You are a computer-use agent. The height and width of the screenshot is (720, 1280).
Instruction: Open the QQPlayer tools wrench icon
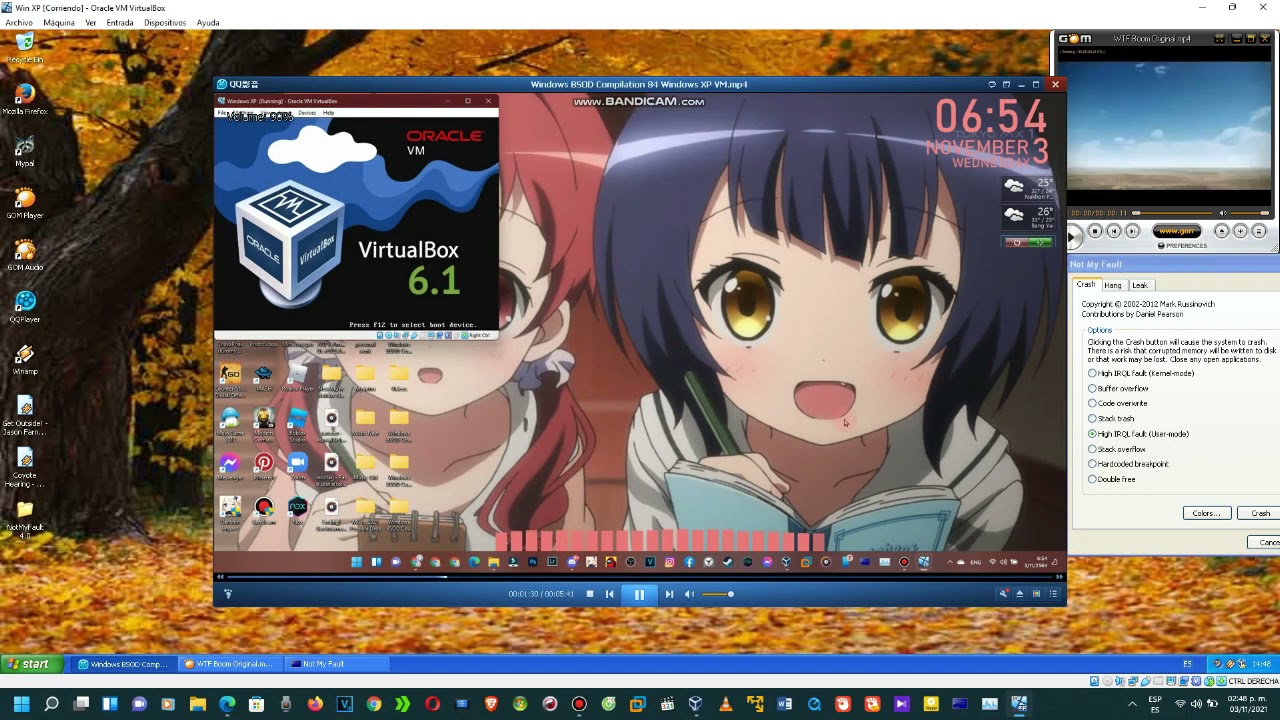point(1003,594)
